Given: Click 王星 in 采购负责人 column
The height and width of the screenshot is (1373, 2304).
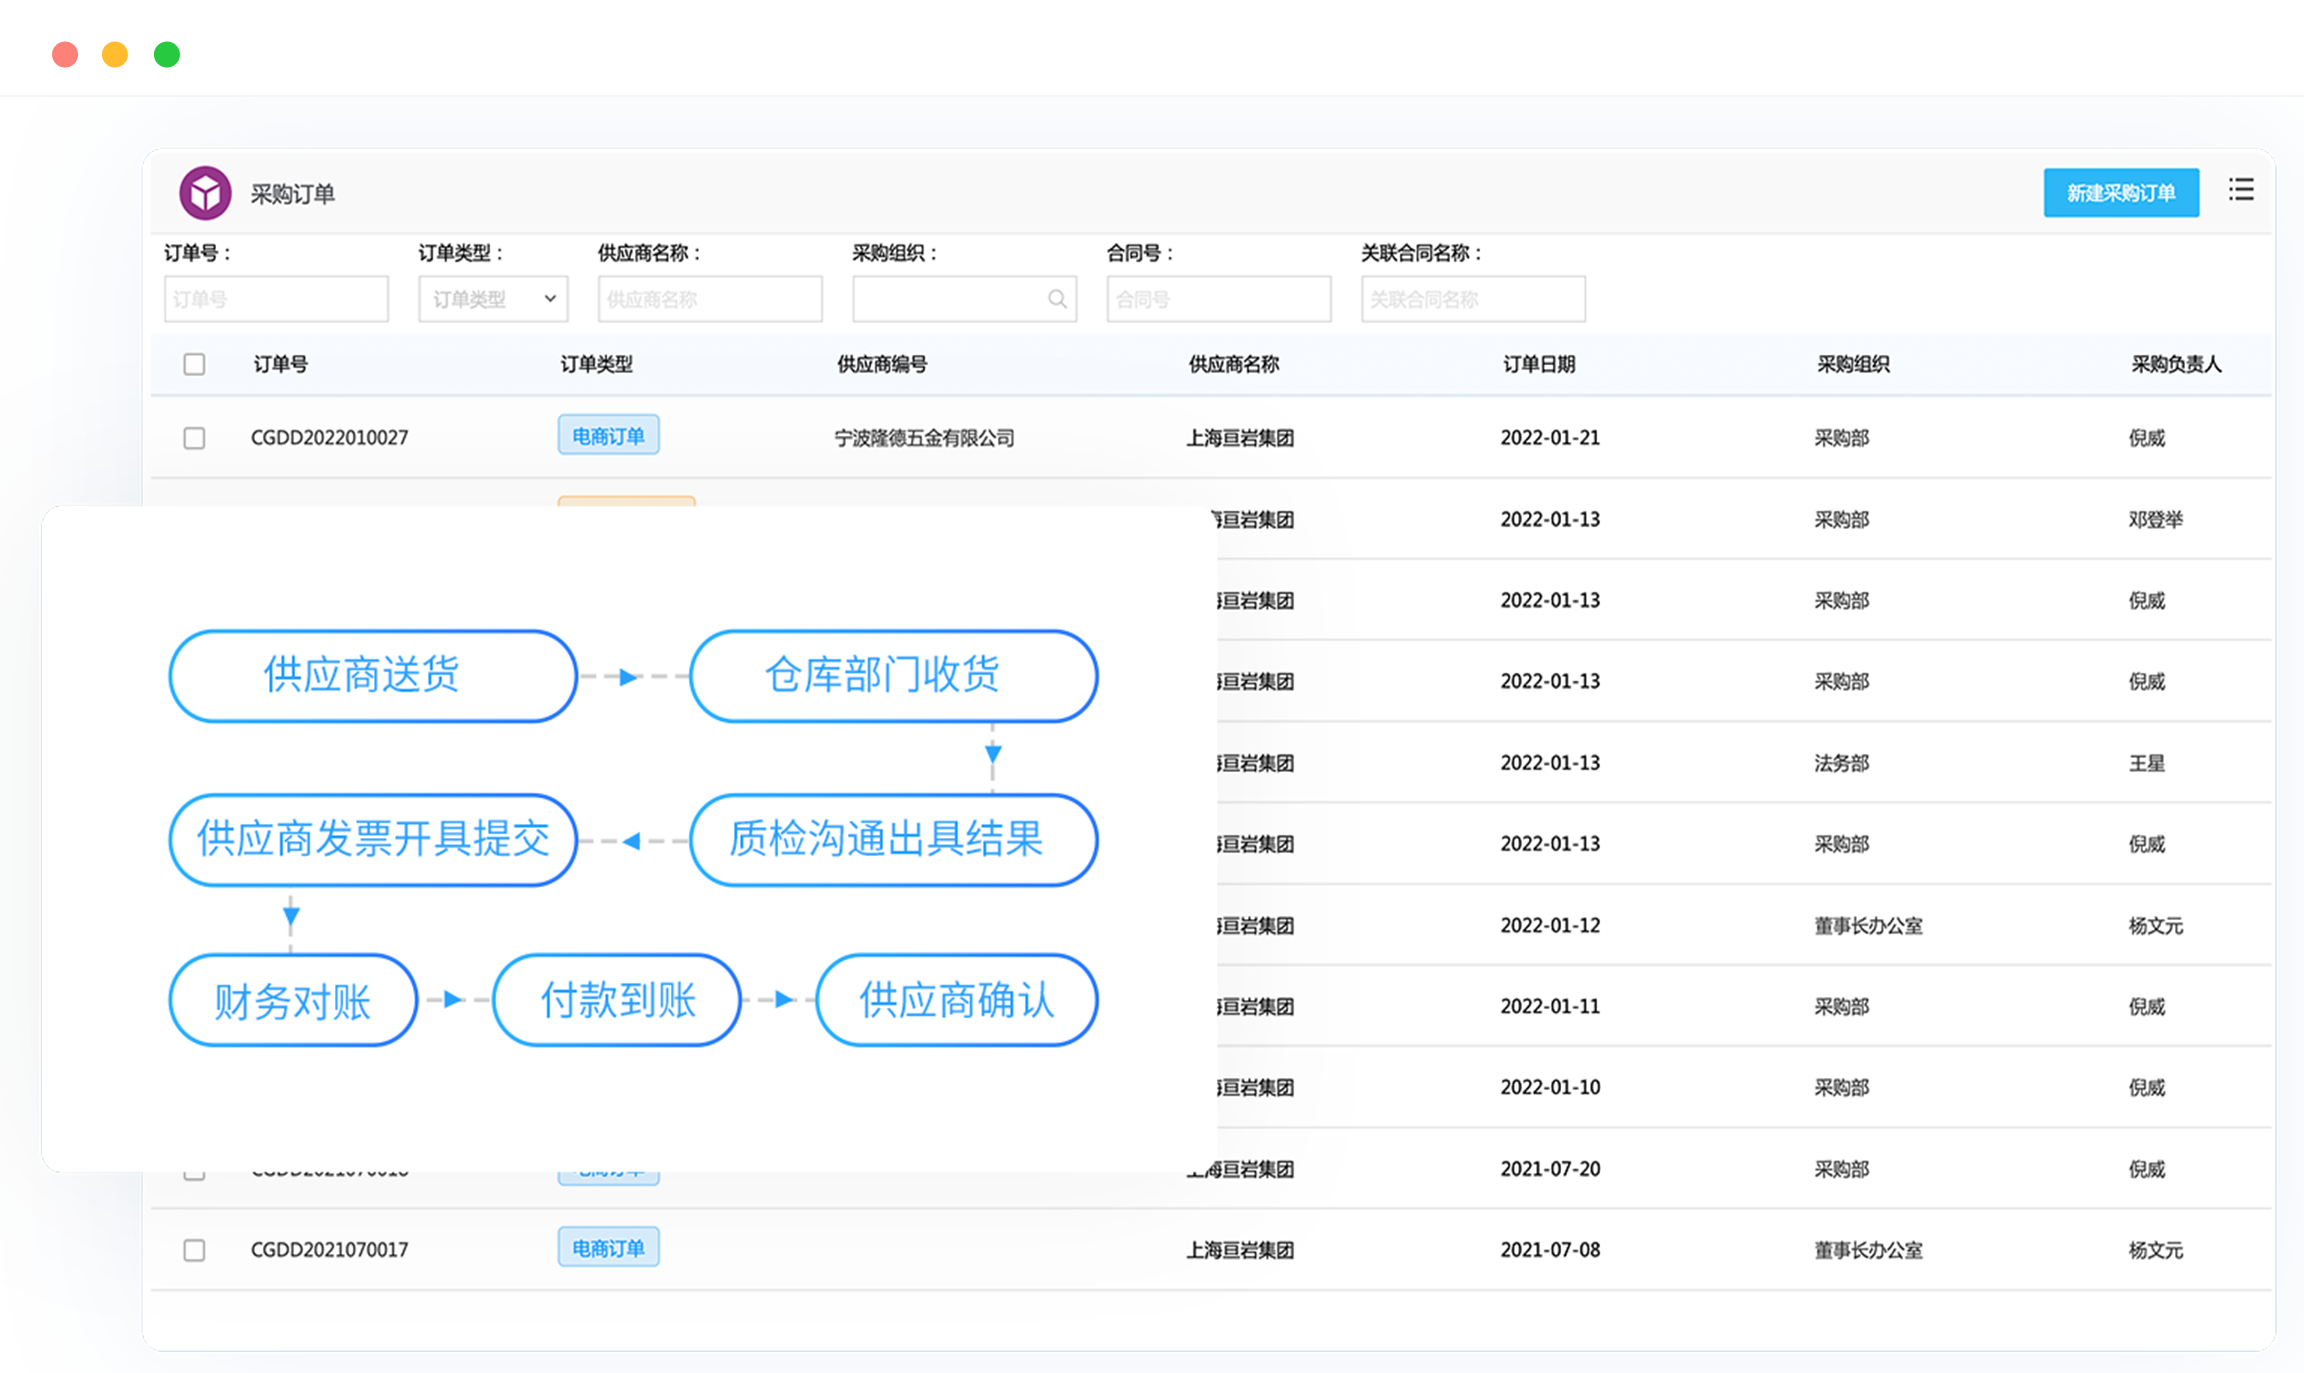Looking at the screenshot, I should 2146,764.
